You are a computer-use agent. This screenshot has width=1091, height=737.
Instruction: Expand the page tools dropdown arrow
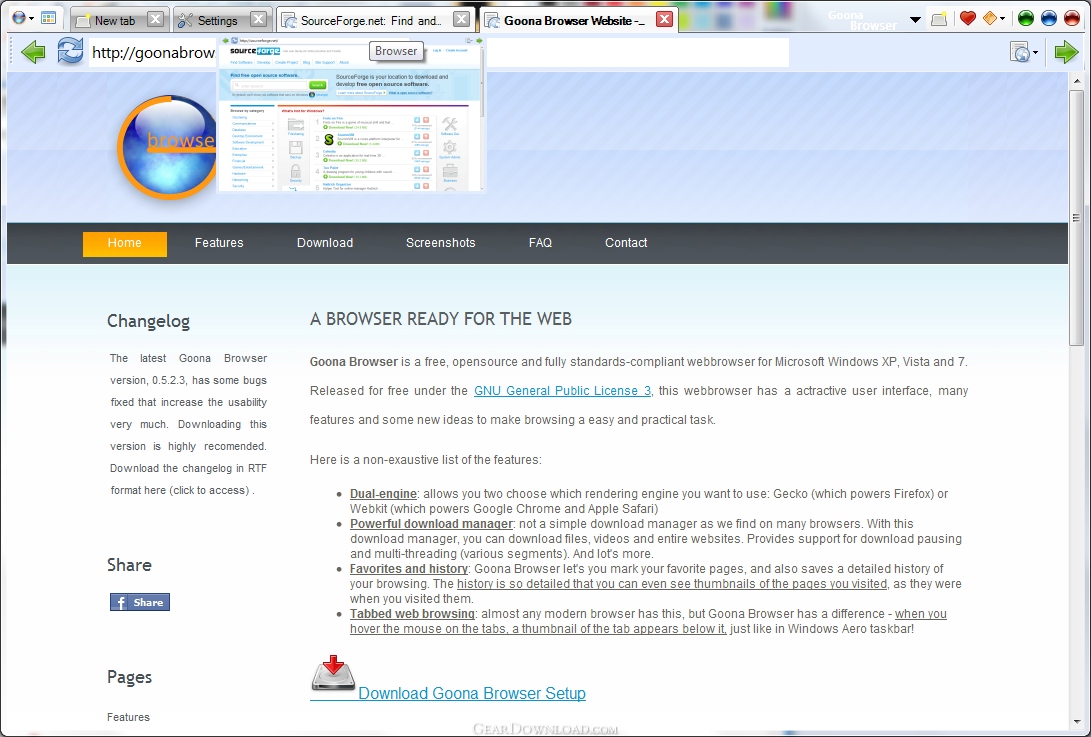pos(1036,53)
